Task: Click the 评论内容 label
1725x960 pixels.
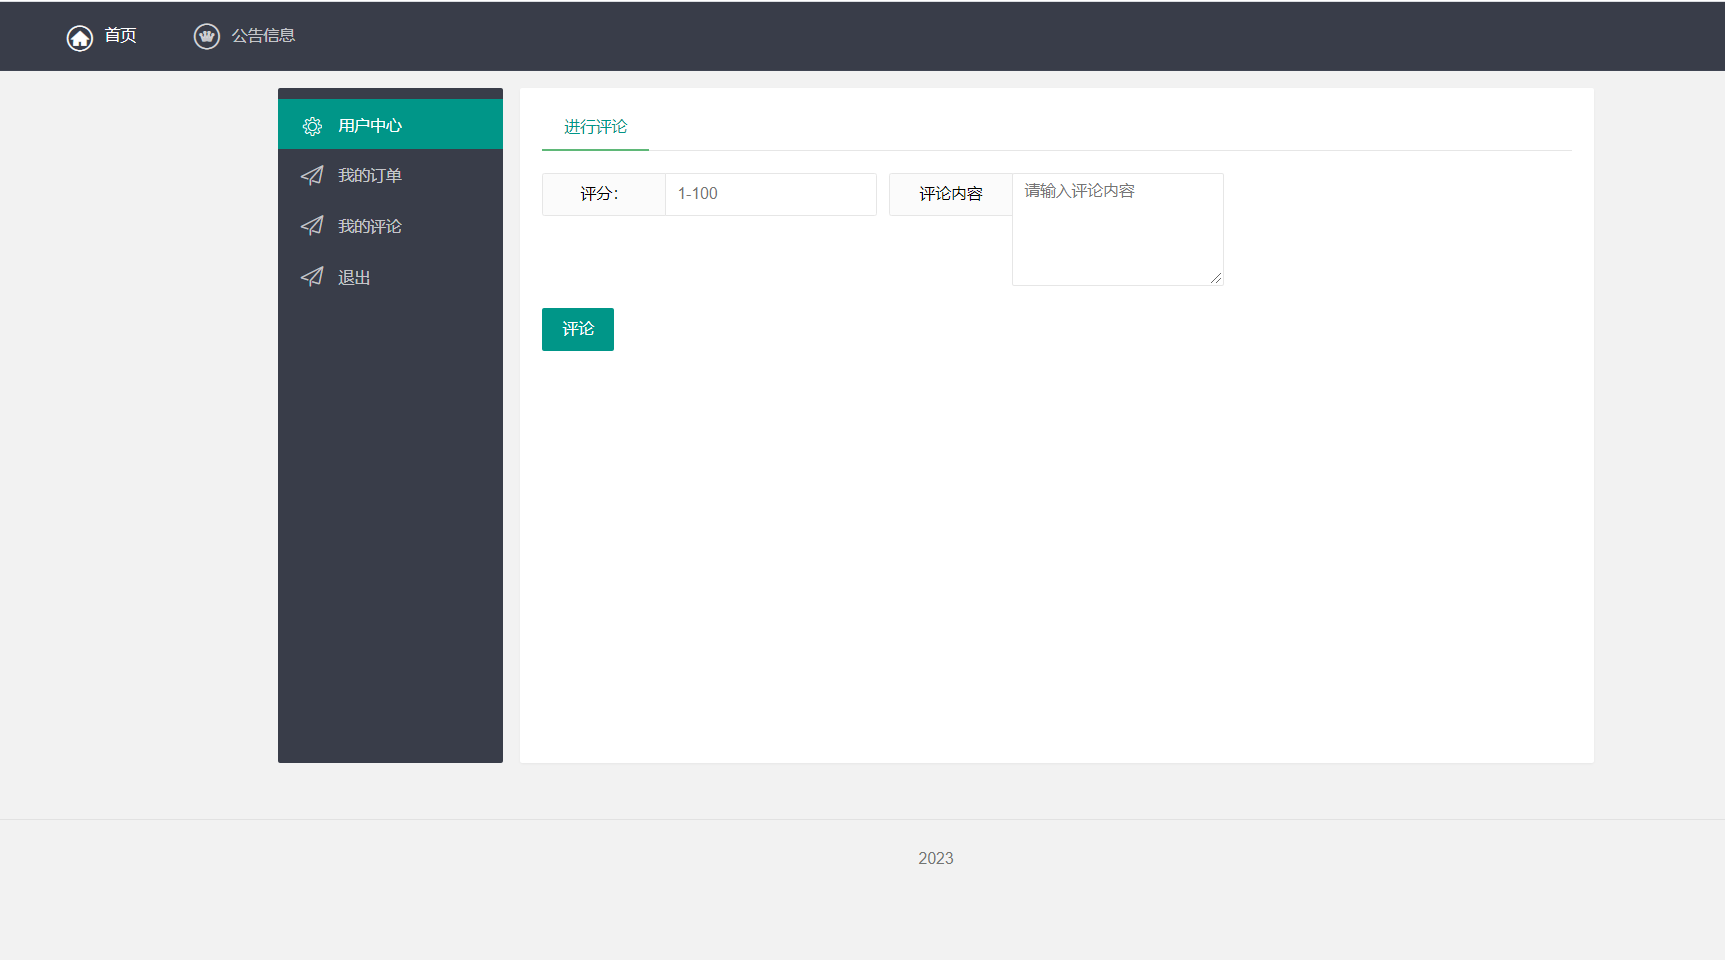Action: point(951,194)
